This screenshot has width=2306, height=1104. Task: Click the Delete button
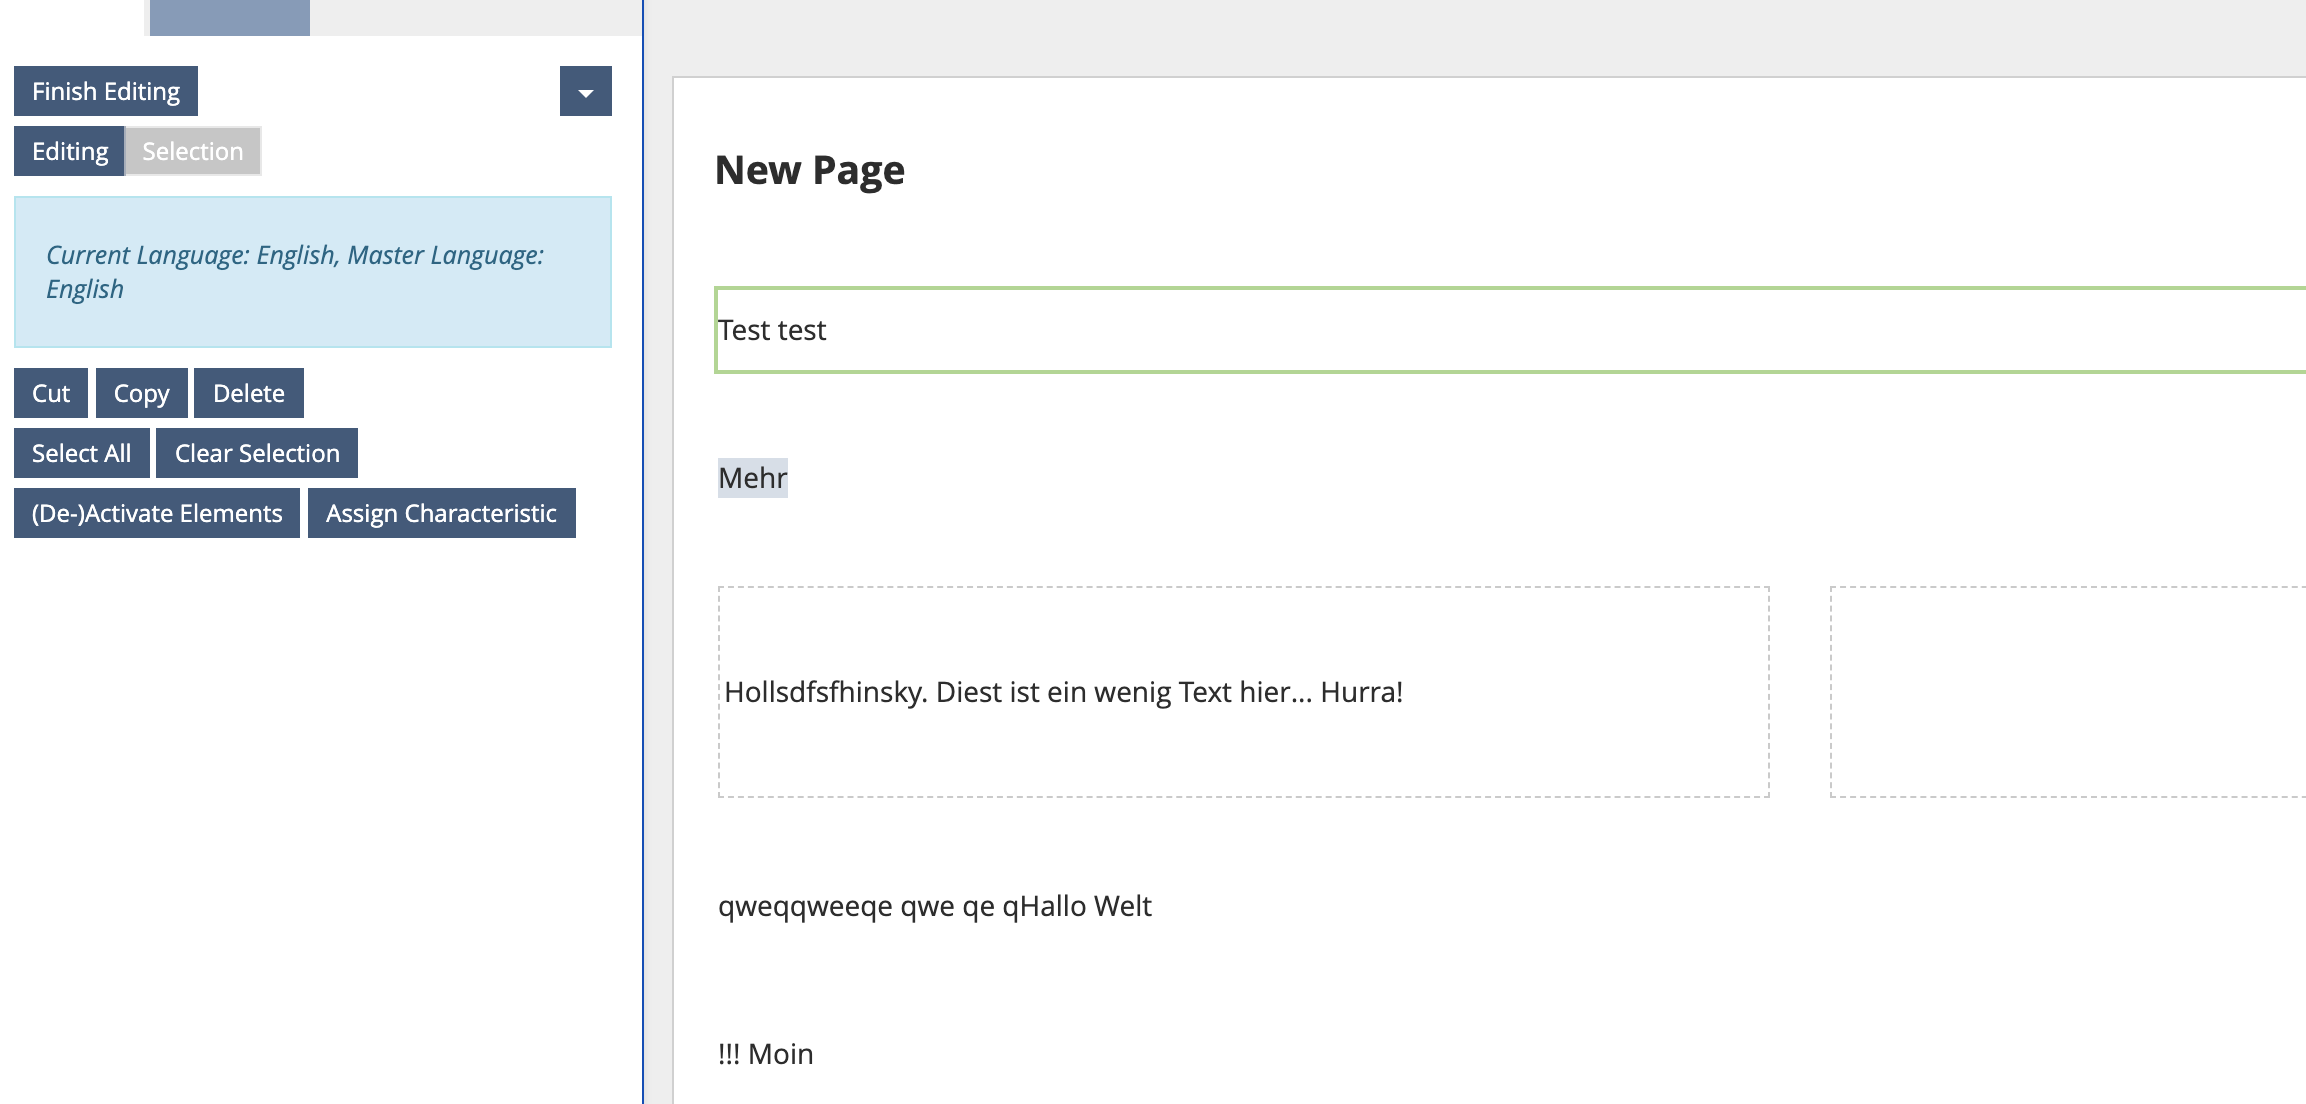tap(248, 393)
